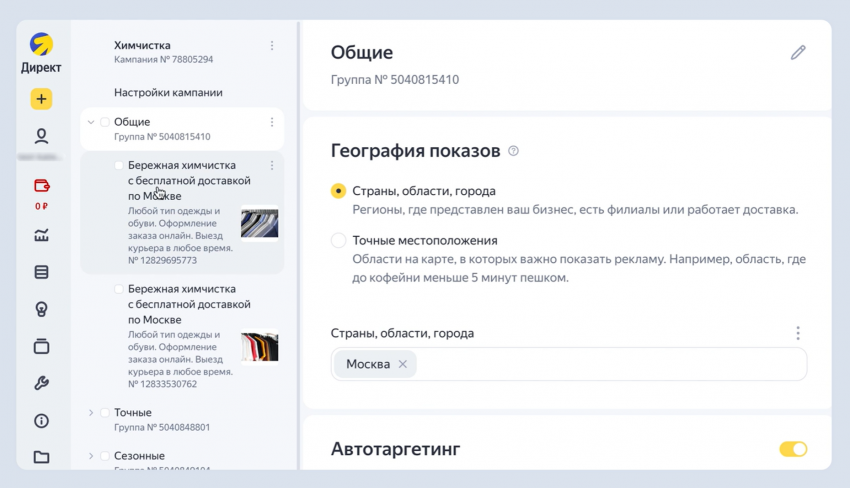The image size is (850, 488).
Task: Expand the Точные group
Action: point(91,413)
